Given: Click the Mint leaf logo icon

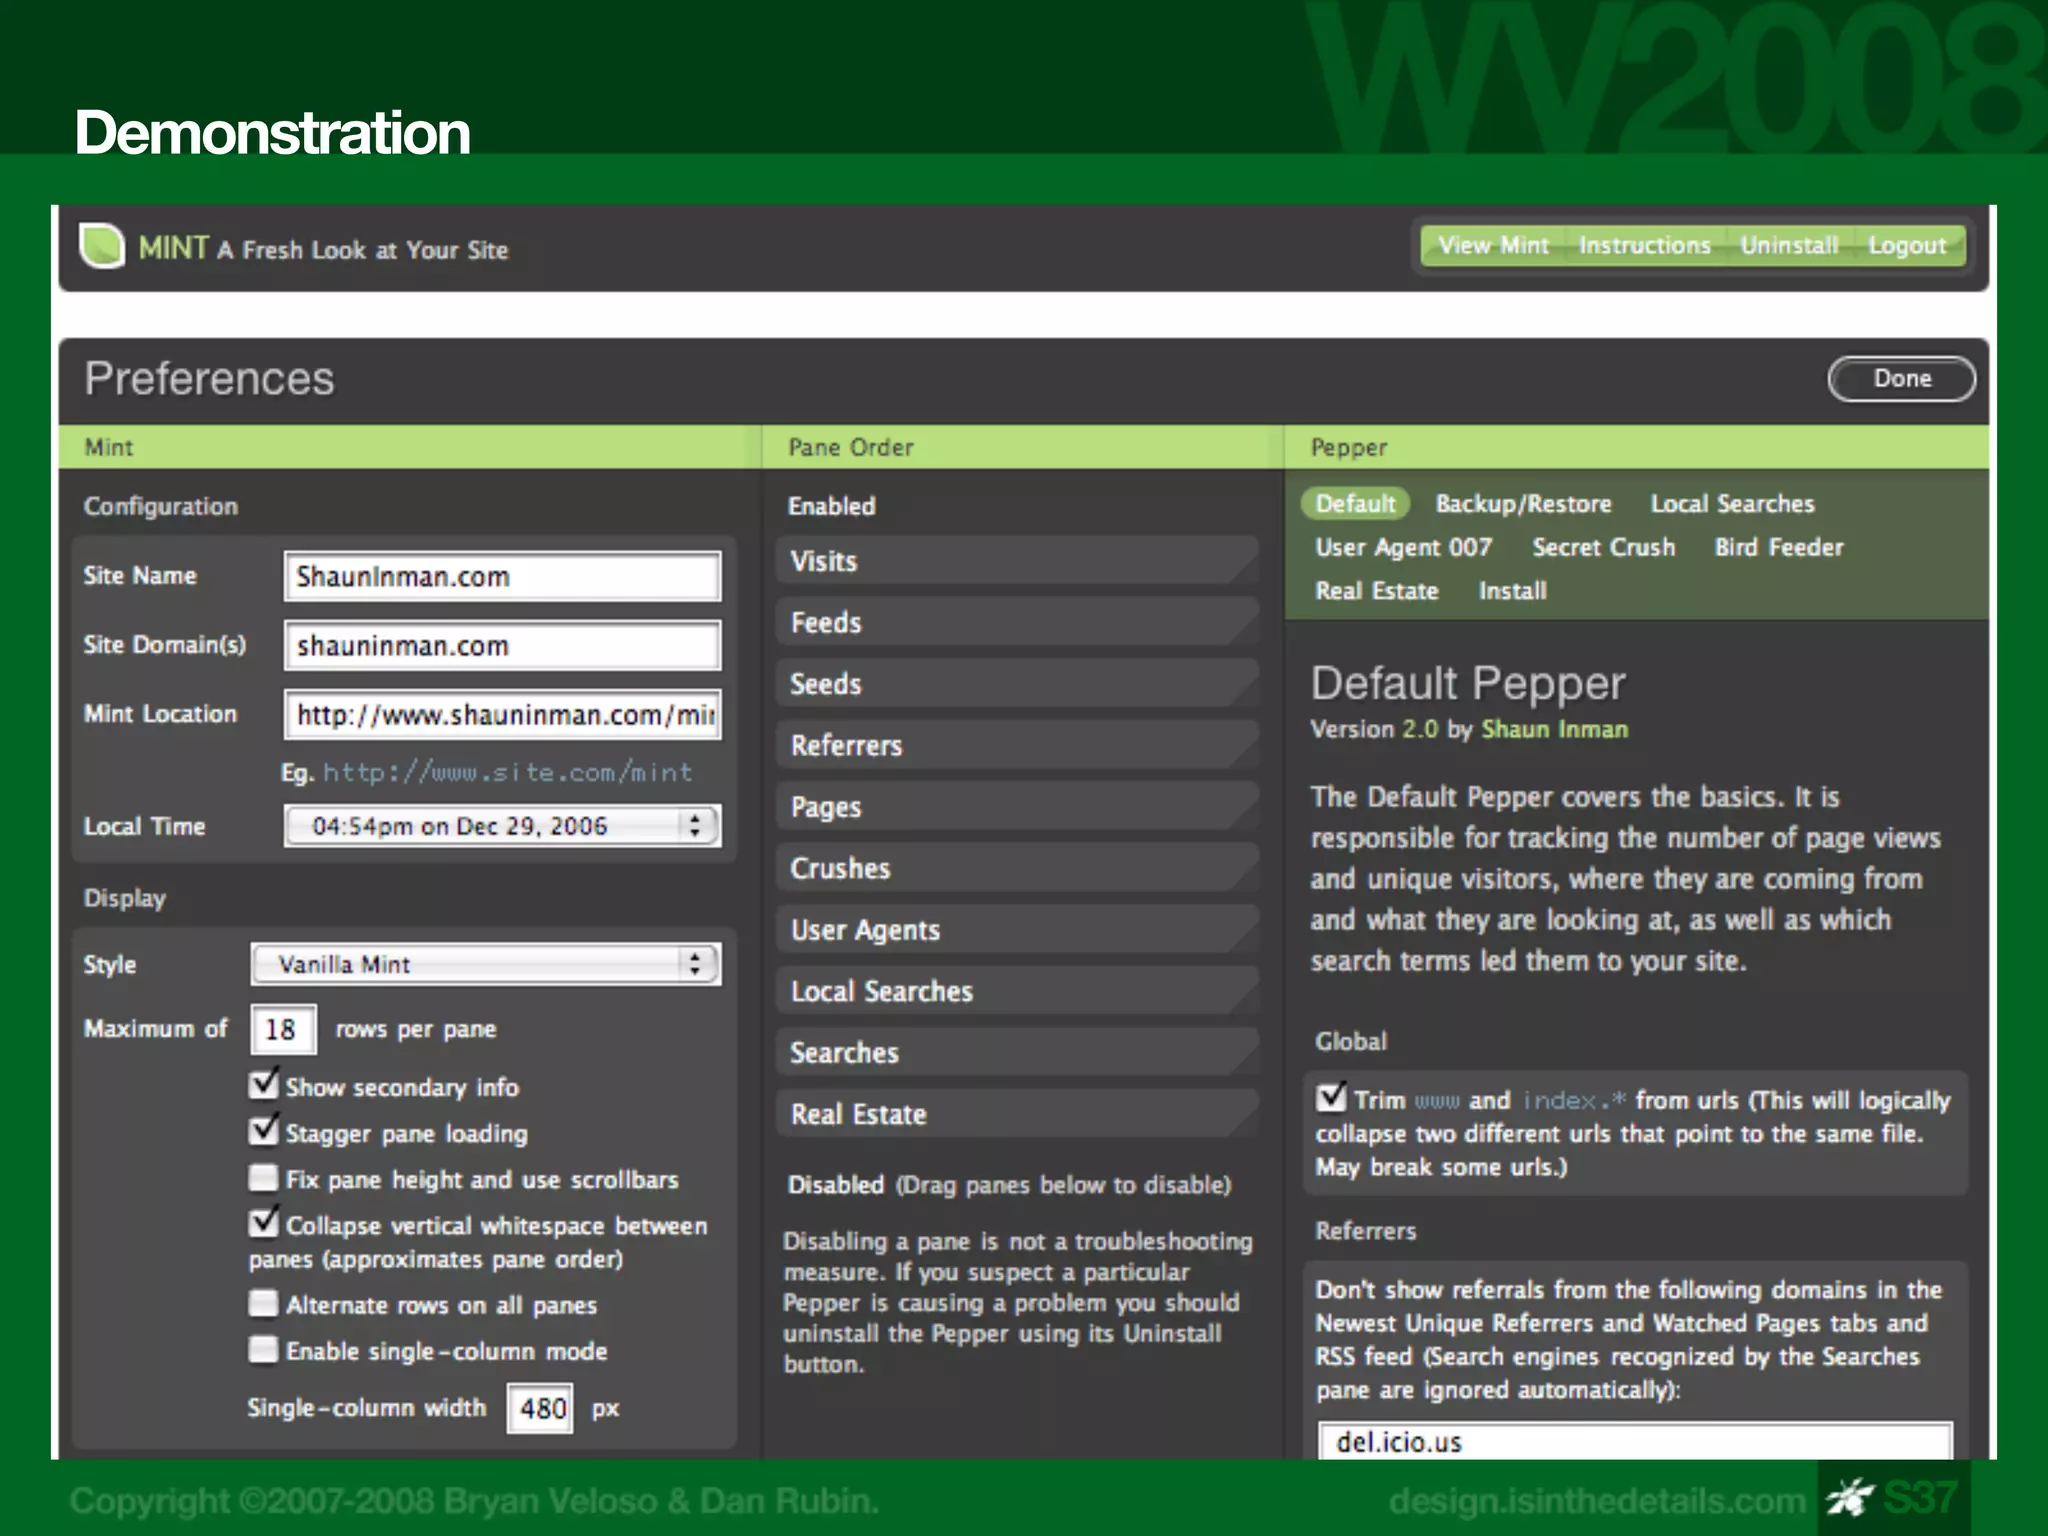Looking at the screenshot, I should (x=101, y=246).
